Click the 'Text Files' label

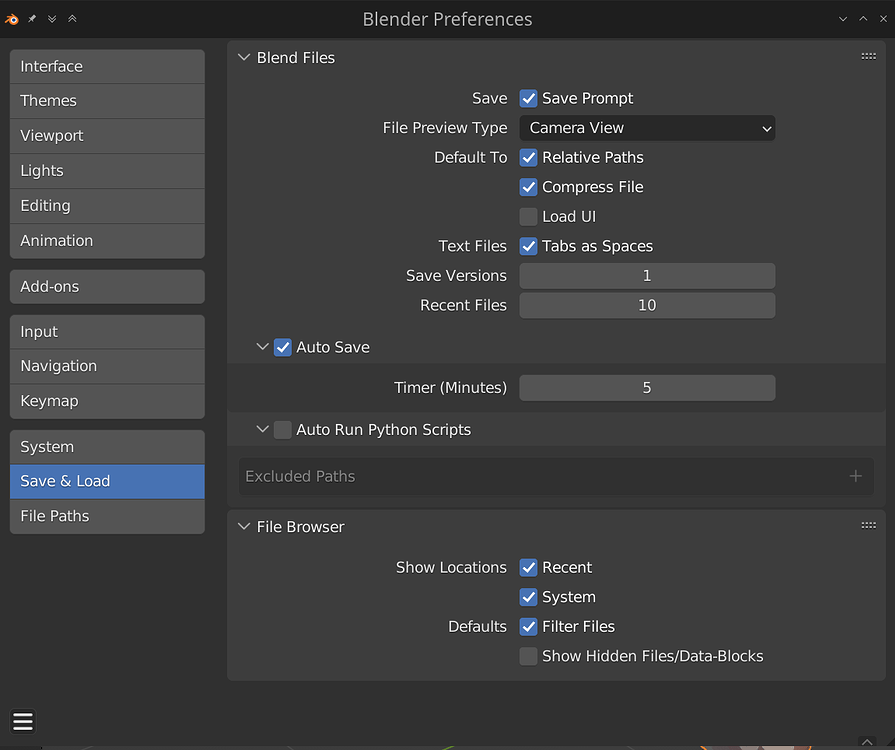472,246
